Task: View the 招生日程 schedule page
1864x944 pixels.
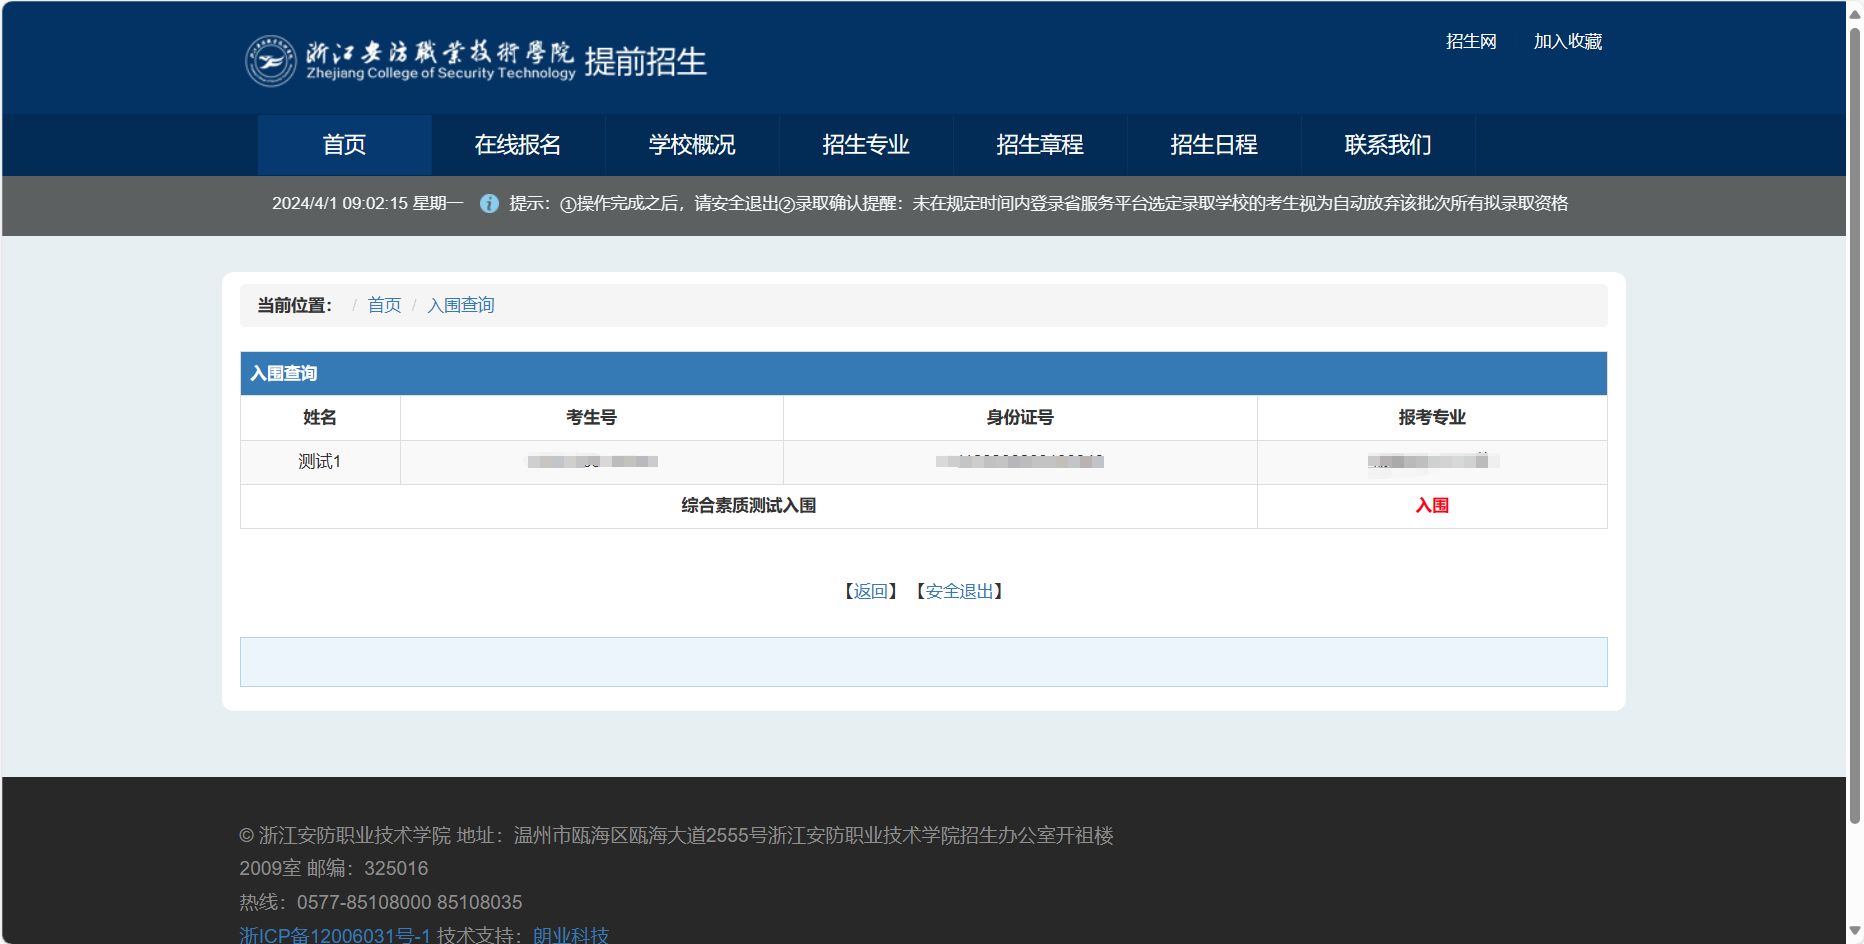Action: point(1214,145)
